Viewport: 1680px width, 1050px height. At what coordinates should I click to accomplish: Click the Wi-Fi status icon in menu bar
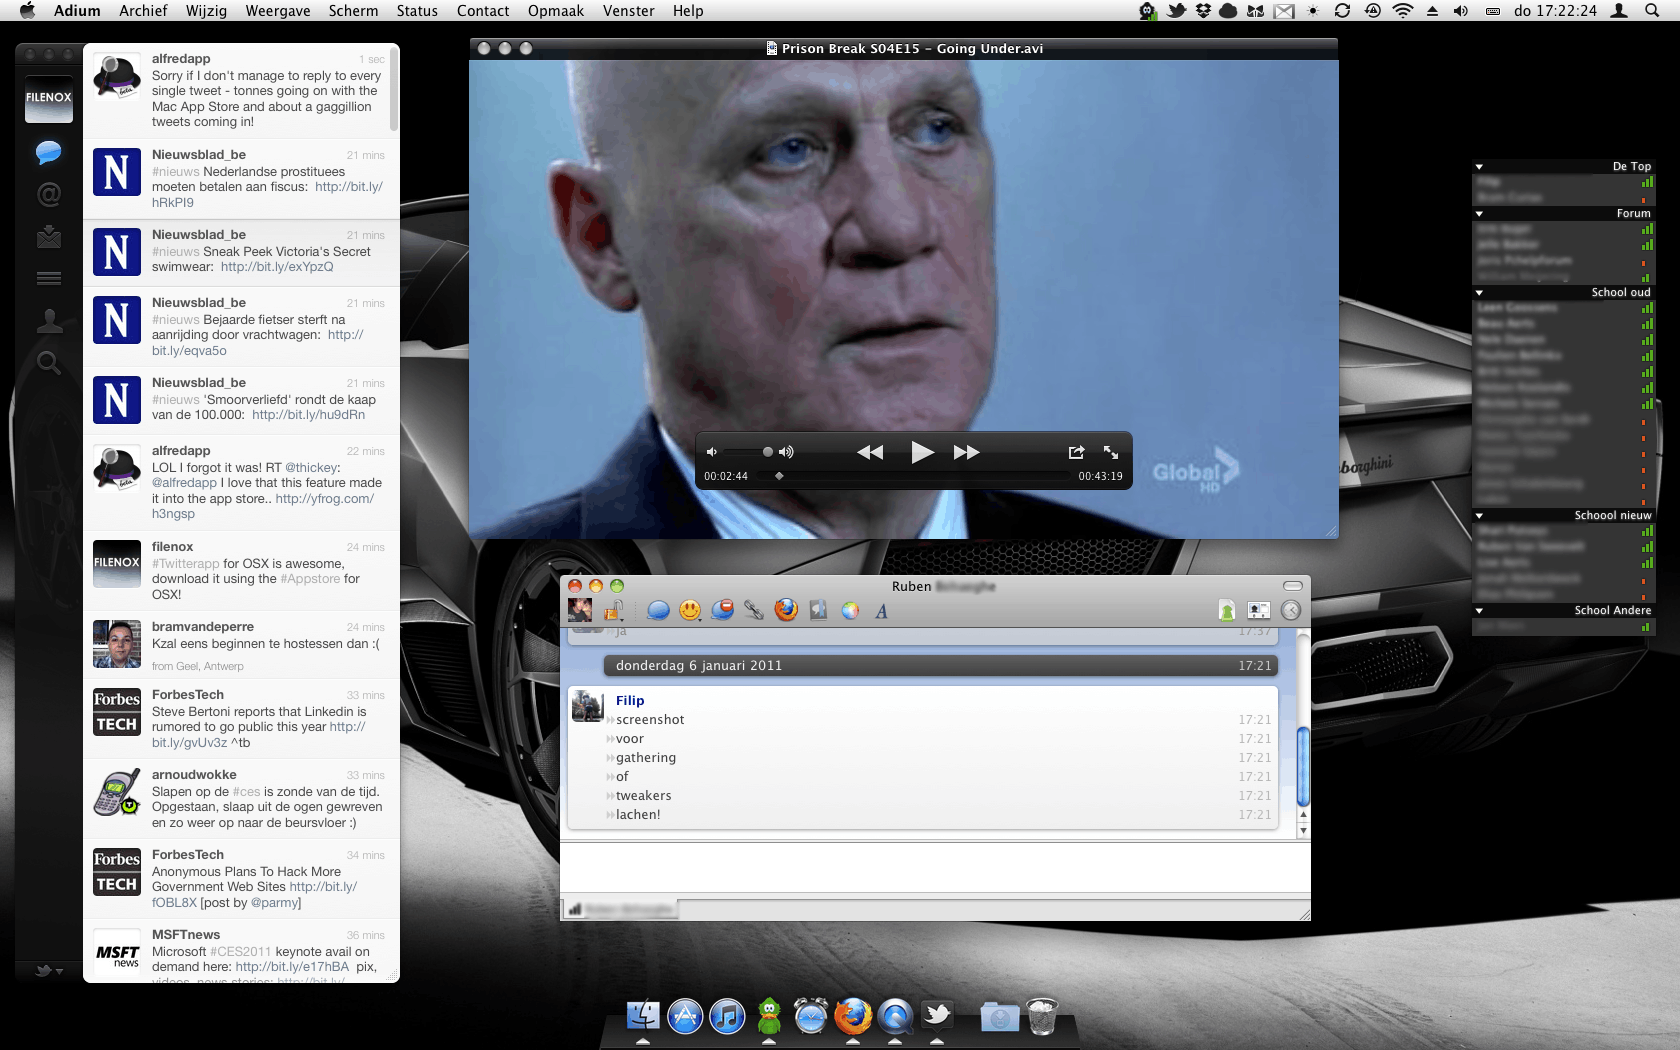coord(1403,11)
